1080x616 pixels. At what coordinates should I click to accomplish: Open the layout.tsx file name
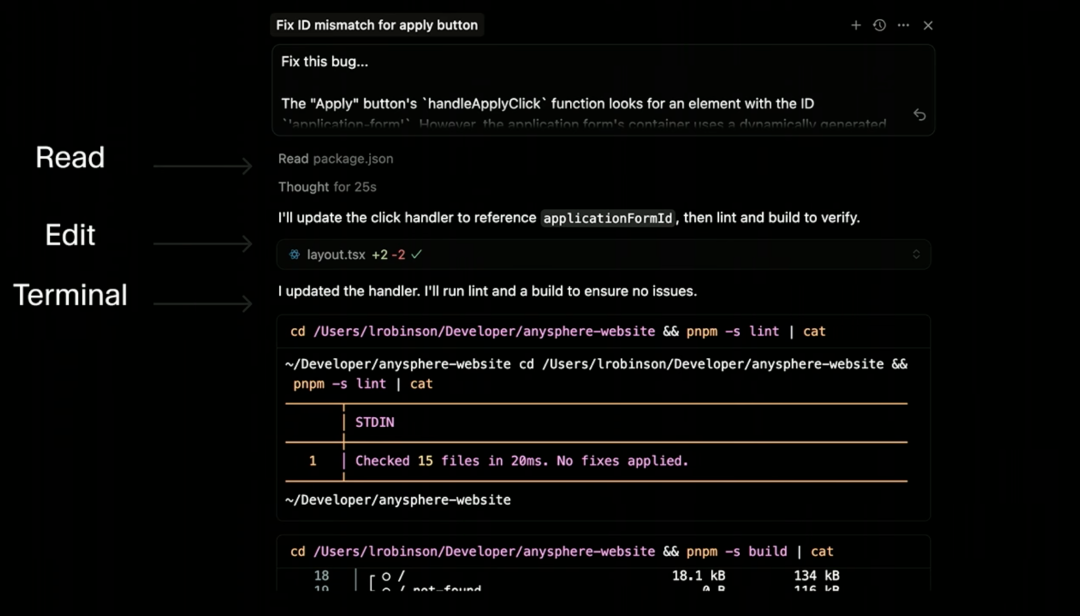click(x=336, y=255)
